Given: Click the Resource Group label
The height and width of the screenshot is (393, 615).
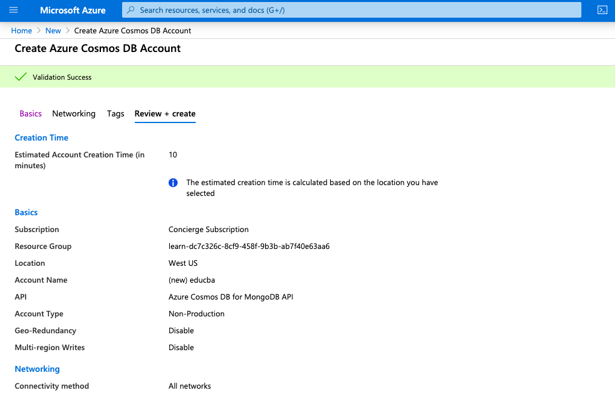Looking at the screenshot, I should point(43,246).
